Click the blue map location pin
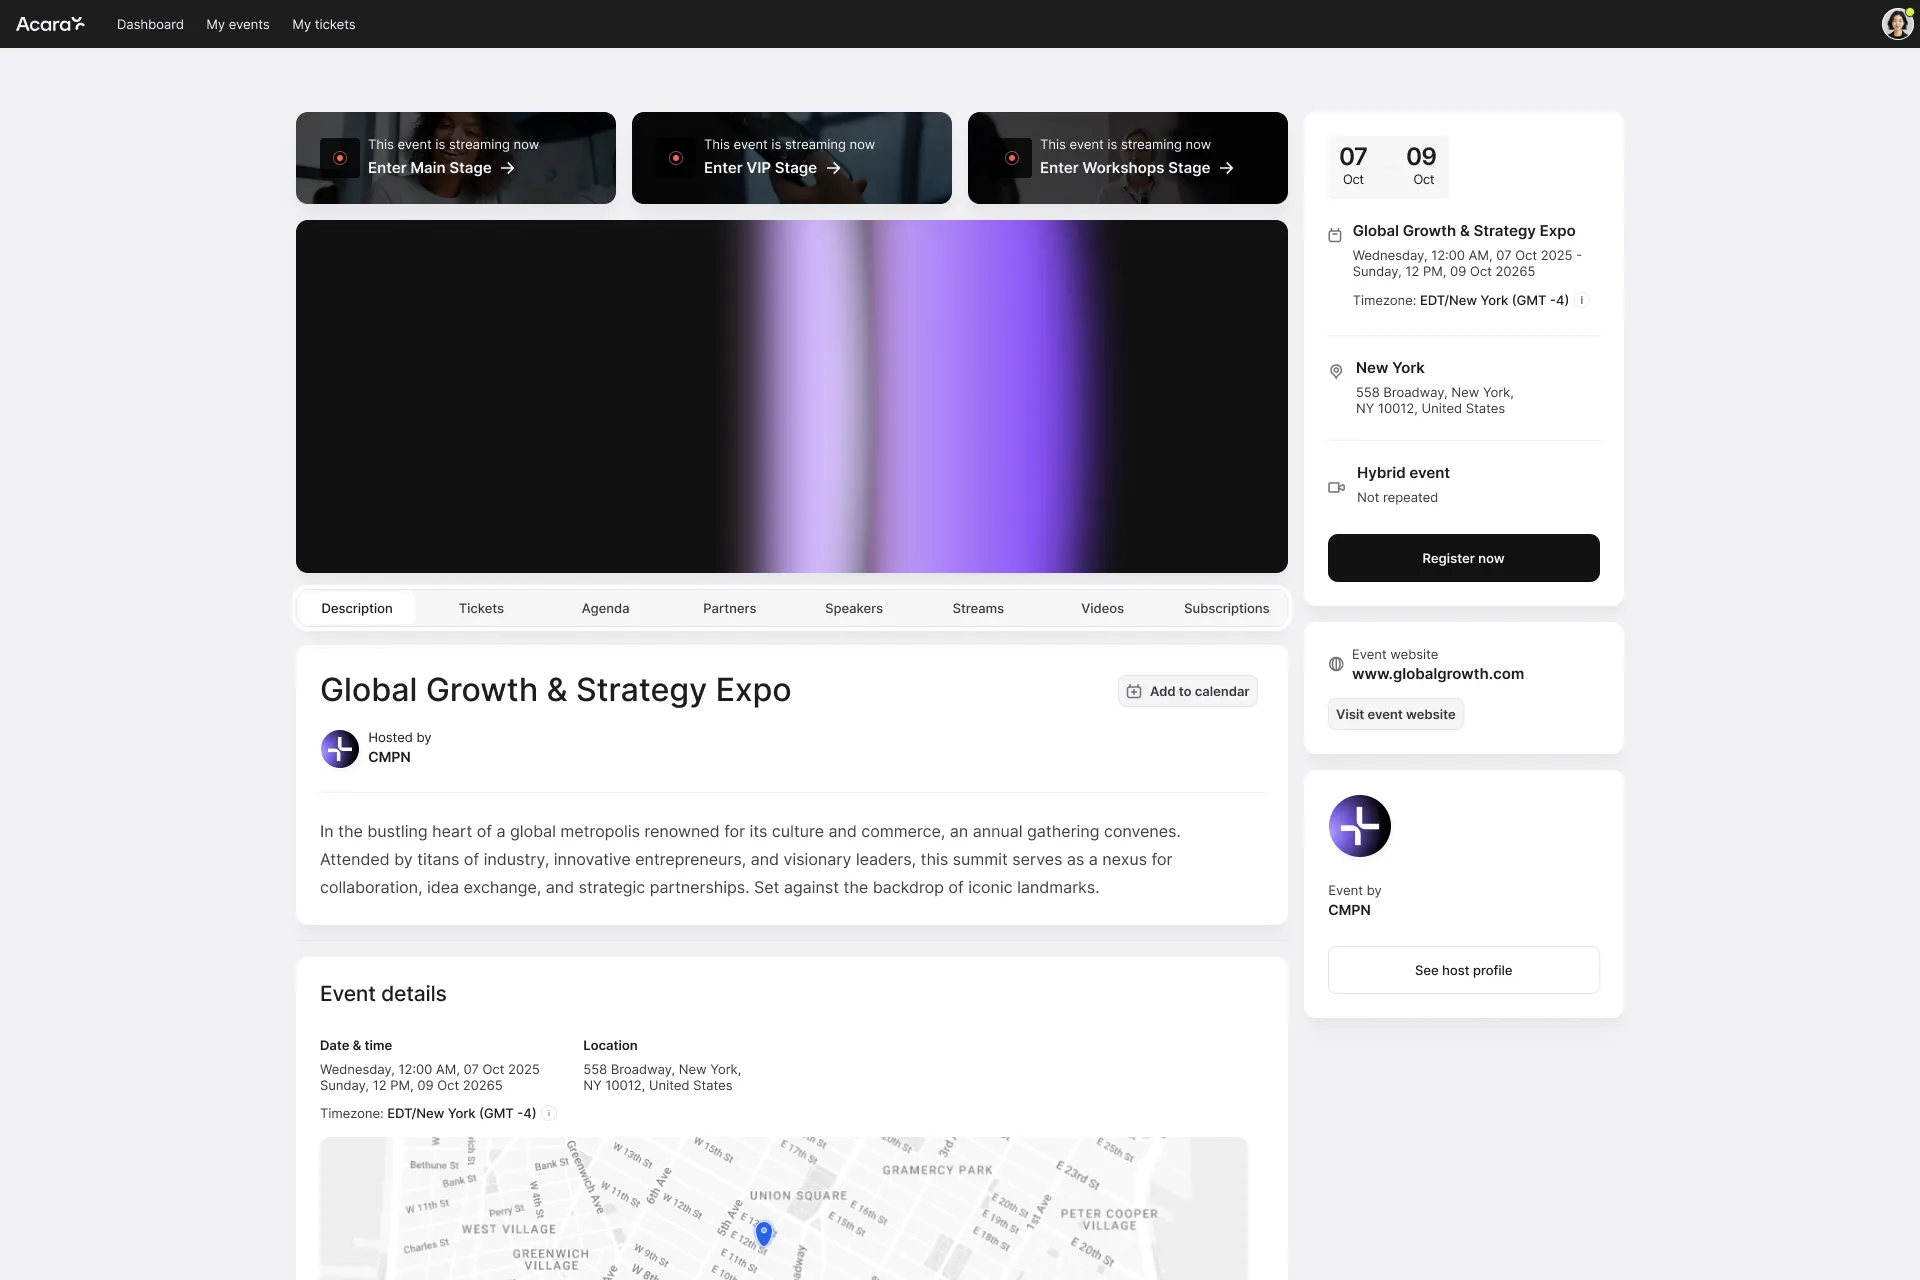This screenshot has height=1280, width=1920. coord(764,1233)
